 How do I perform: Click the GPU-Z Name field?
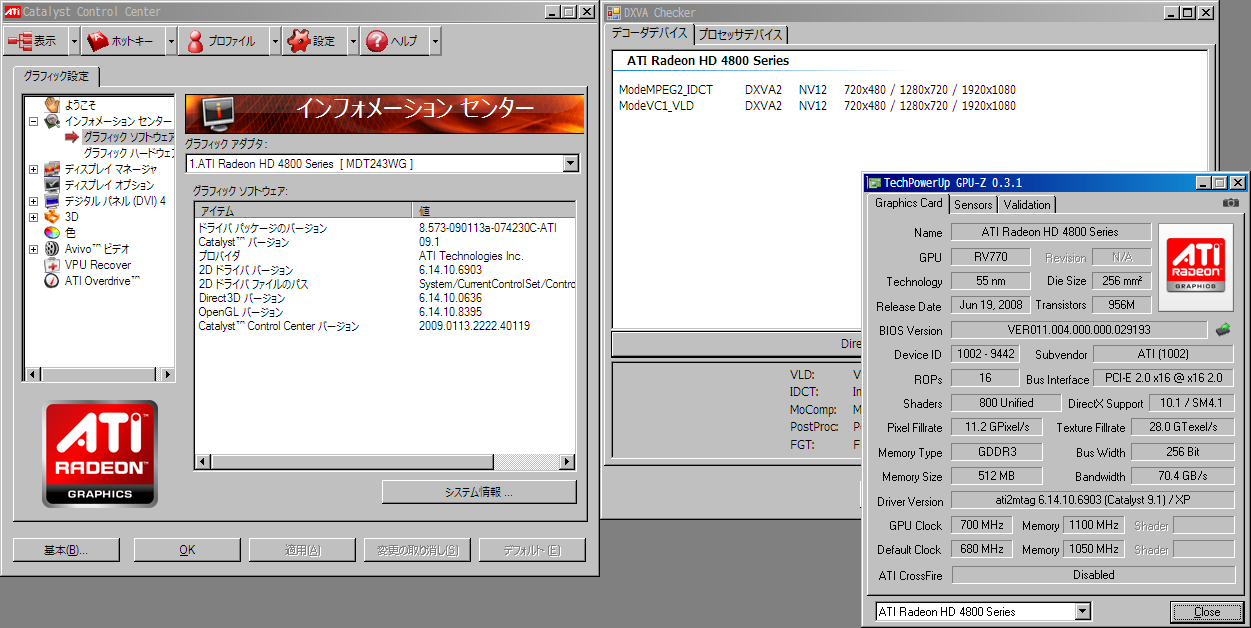pyautogui.click(x=1050, y=232)
